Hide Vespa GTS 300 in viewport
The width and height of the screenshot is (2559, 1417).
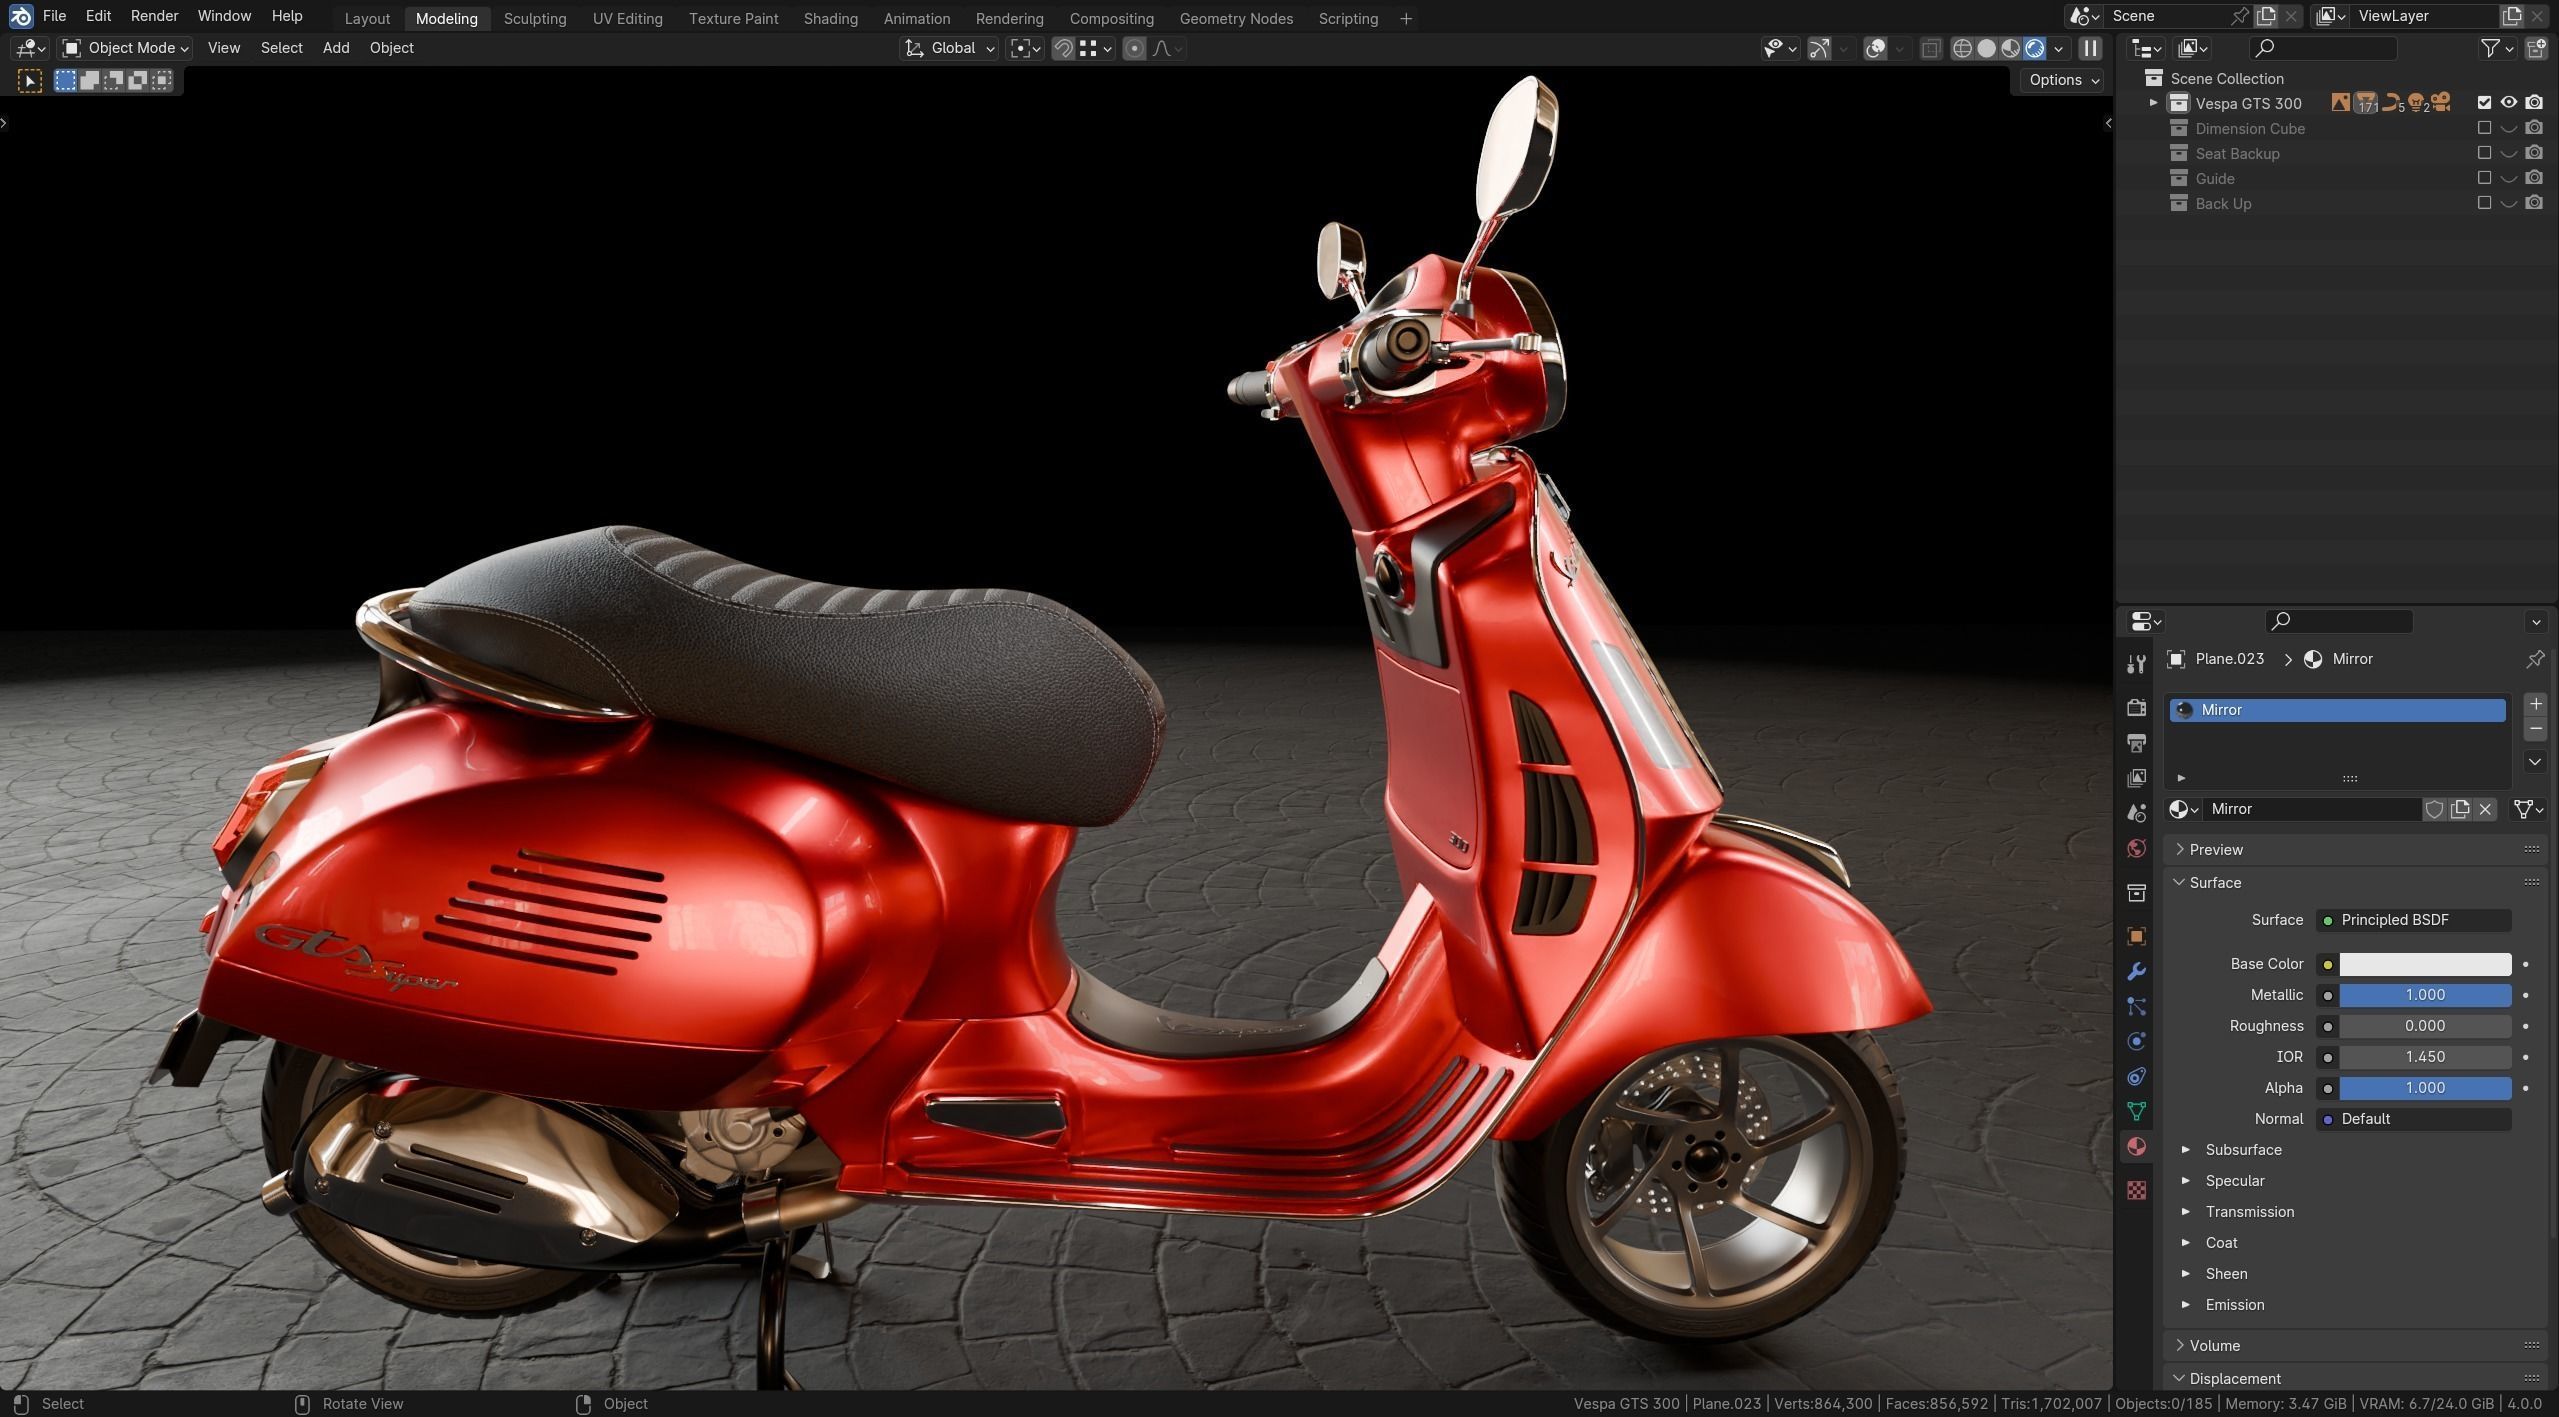click(x=2509, y=102)
